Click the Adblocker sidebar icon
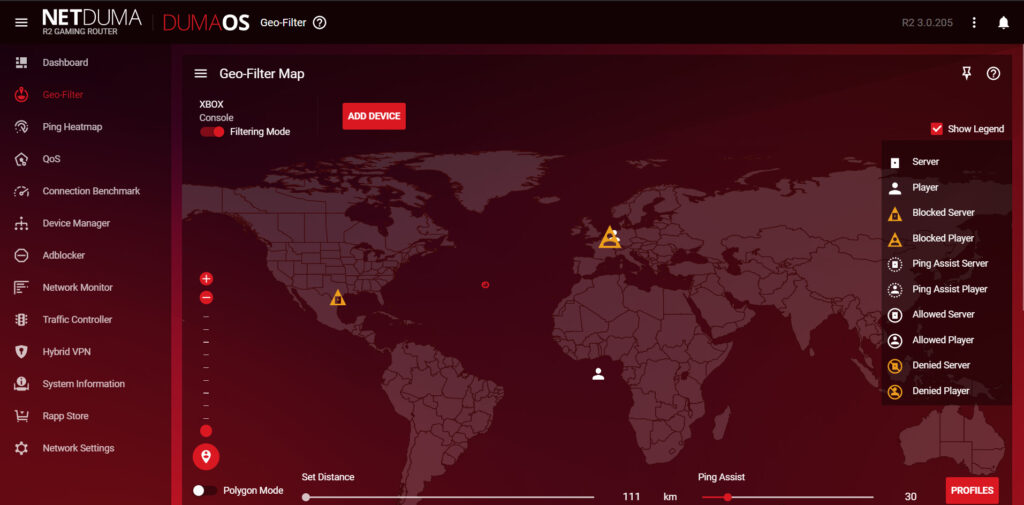Viewport: 1024px width, 505px height. [22, 255]
